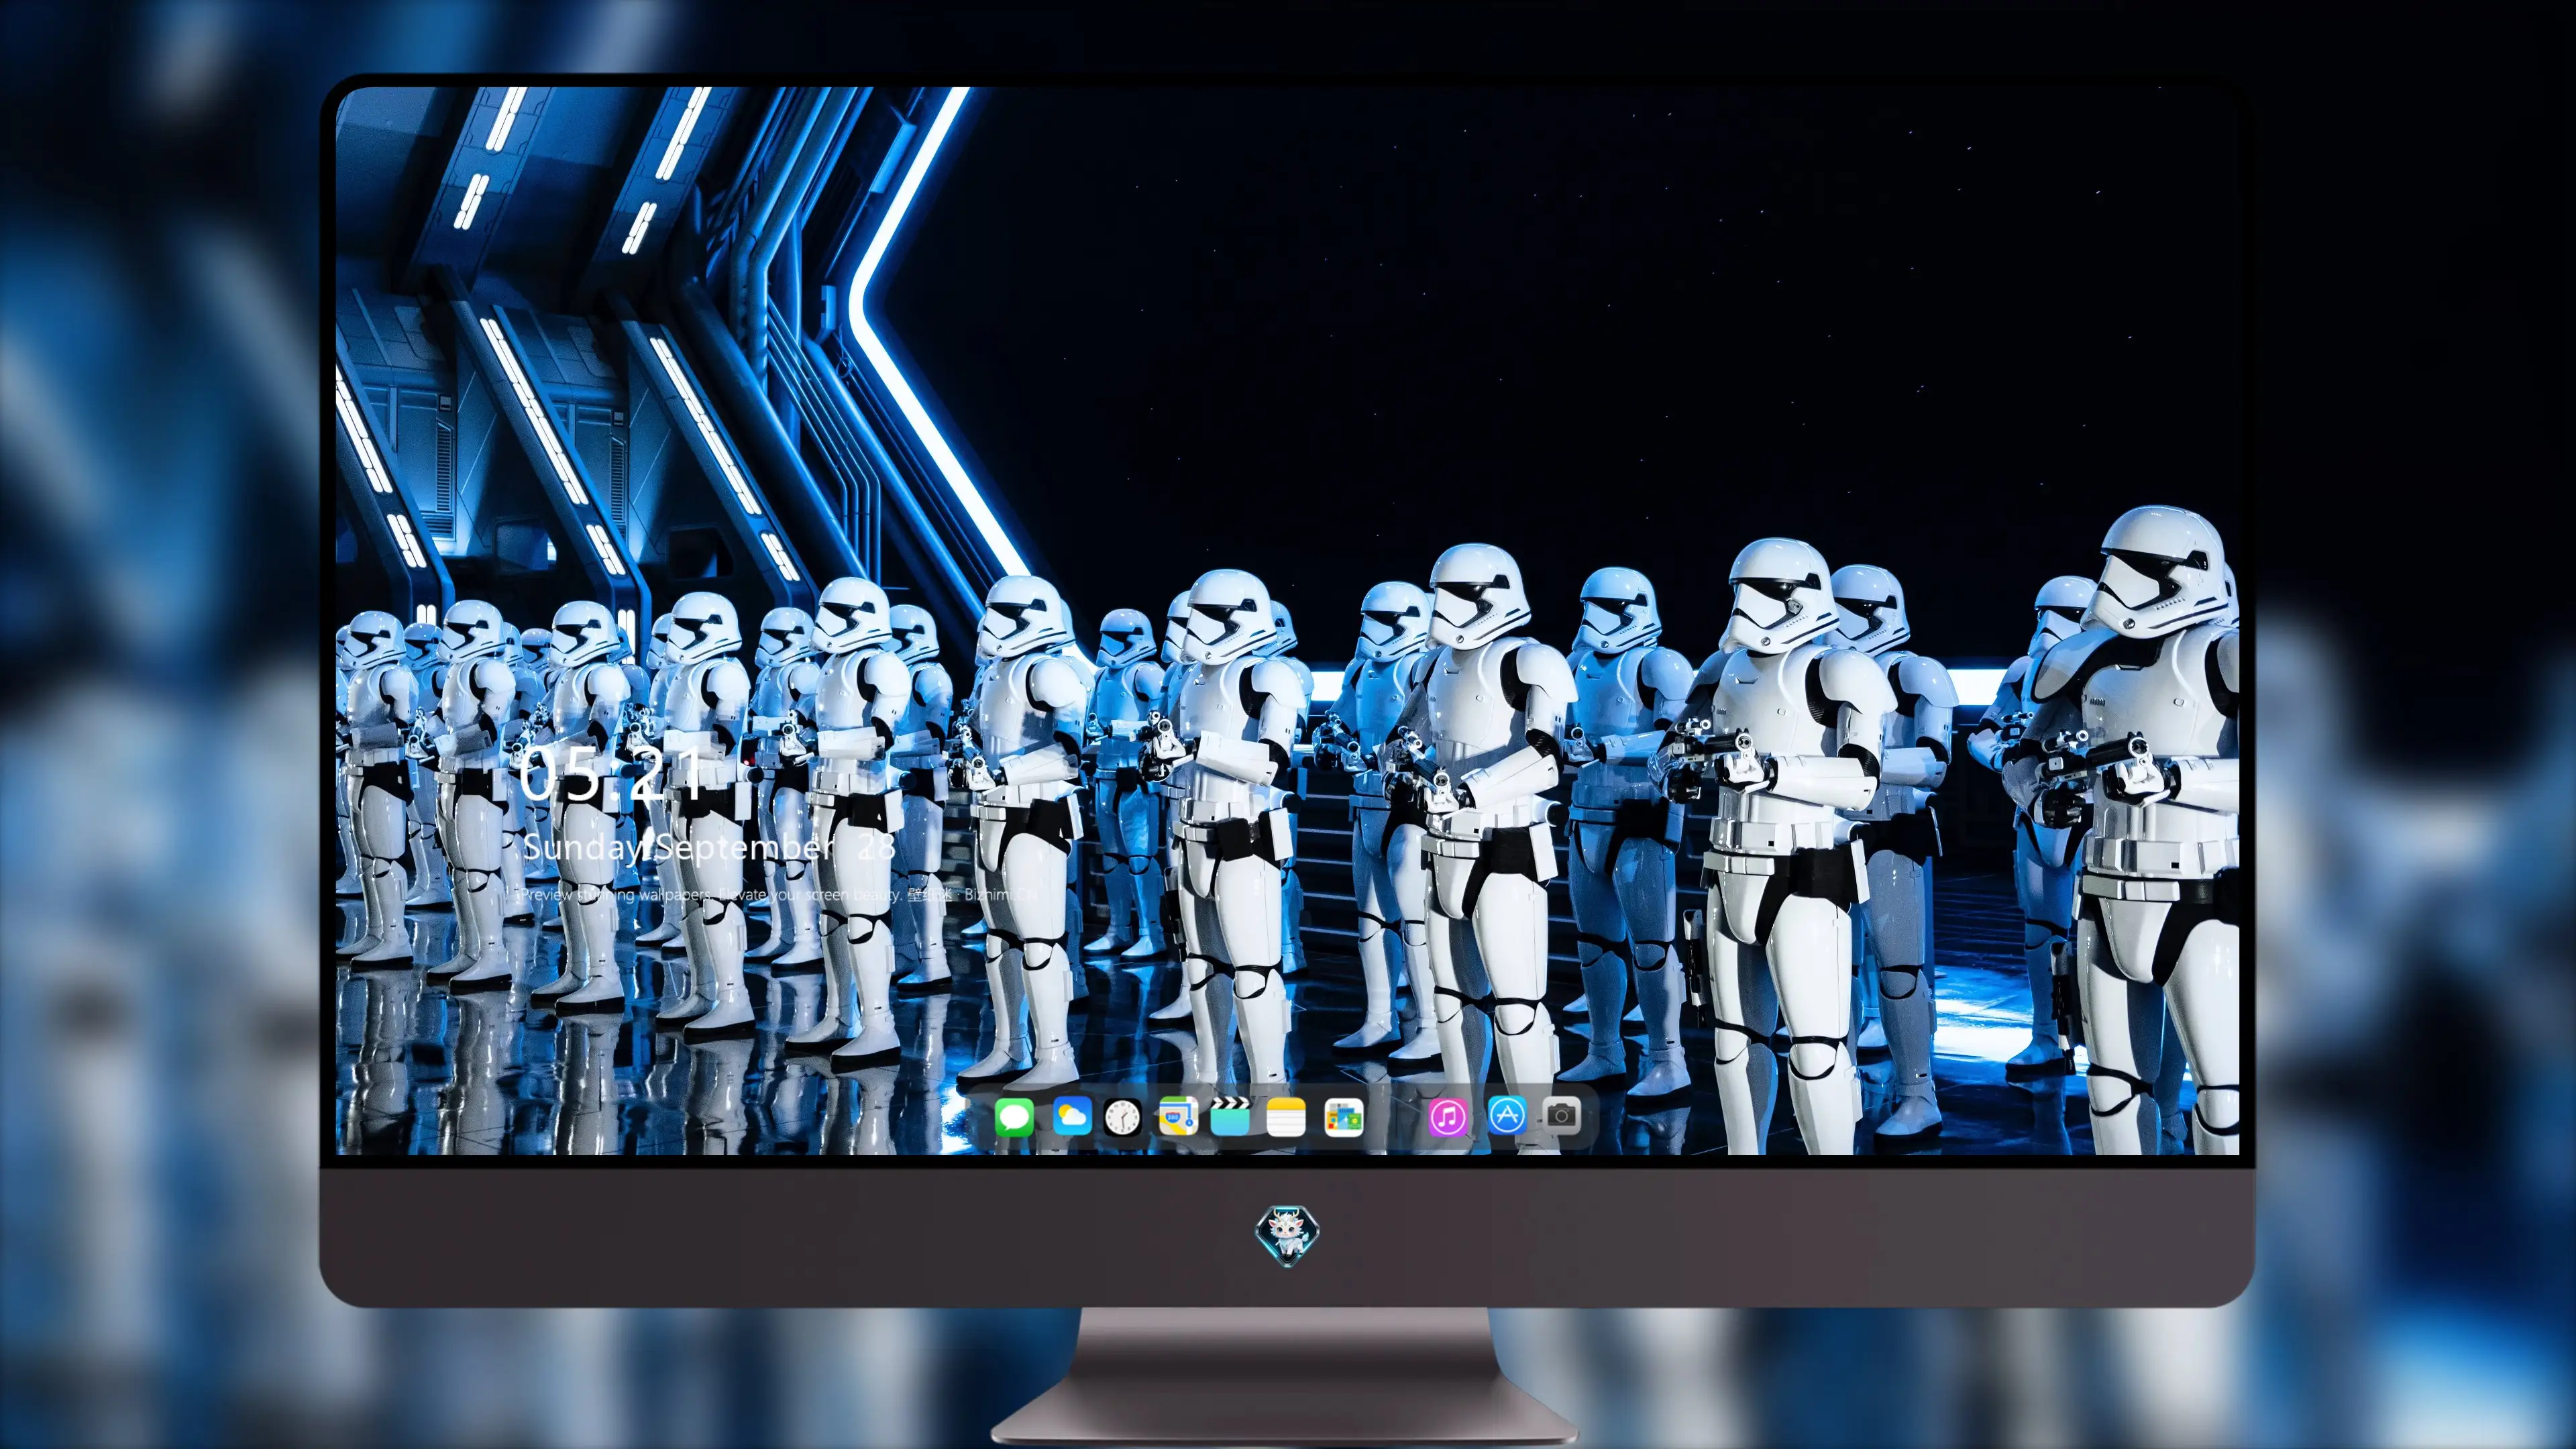Launch the clapperboard Videos app in the dock

1230,1116
